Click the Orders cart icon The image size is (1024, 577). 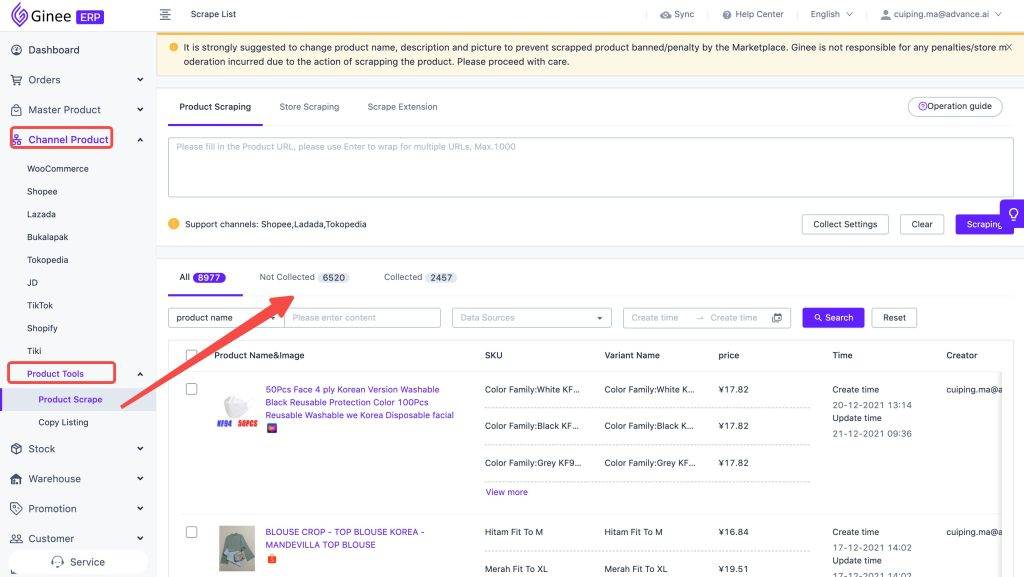pyautogui.click(x=16, y=80)
